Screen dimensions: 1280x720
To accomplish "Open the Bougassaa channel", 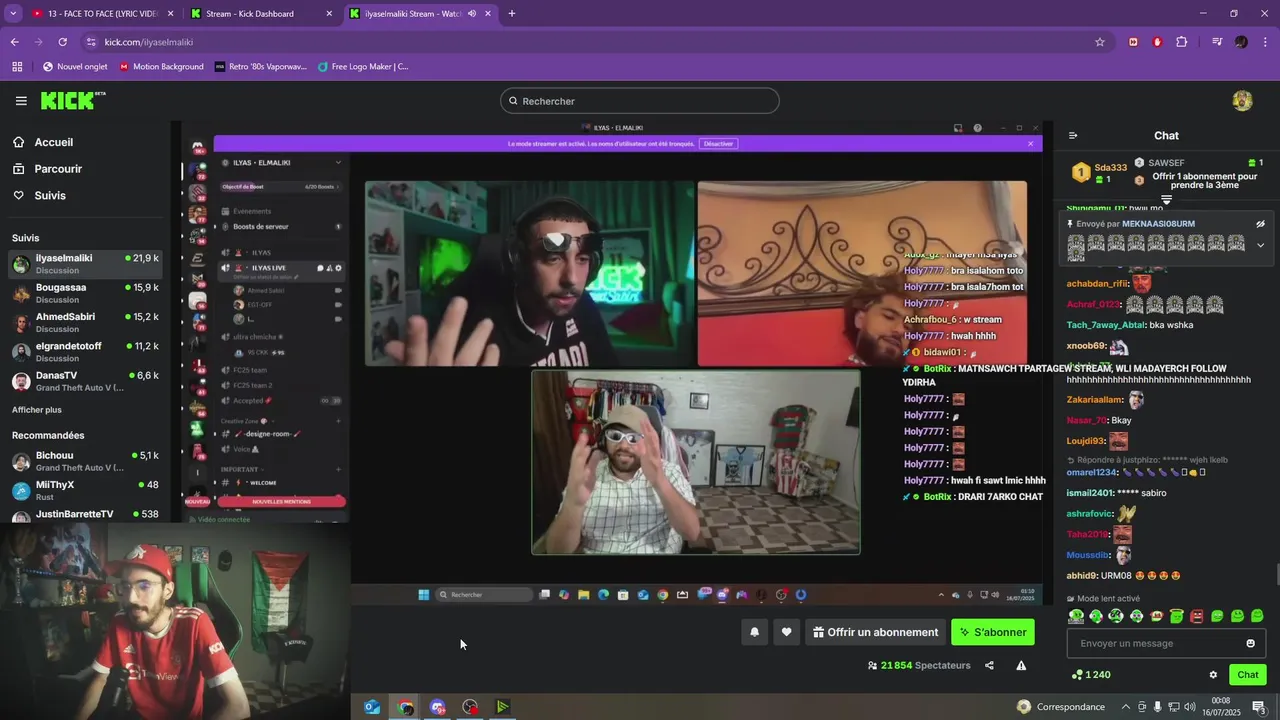I will tap(85, 293).
